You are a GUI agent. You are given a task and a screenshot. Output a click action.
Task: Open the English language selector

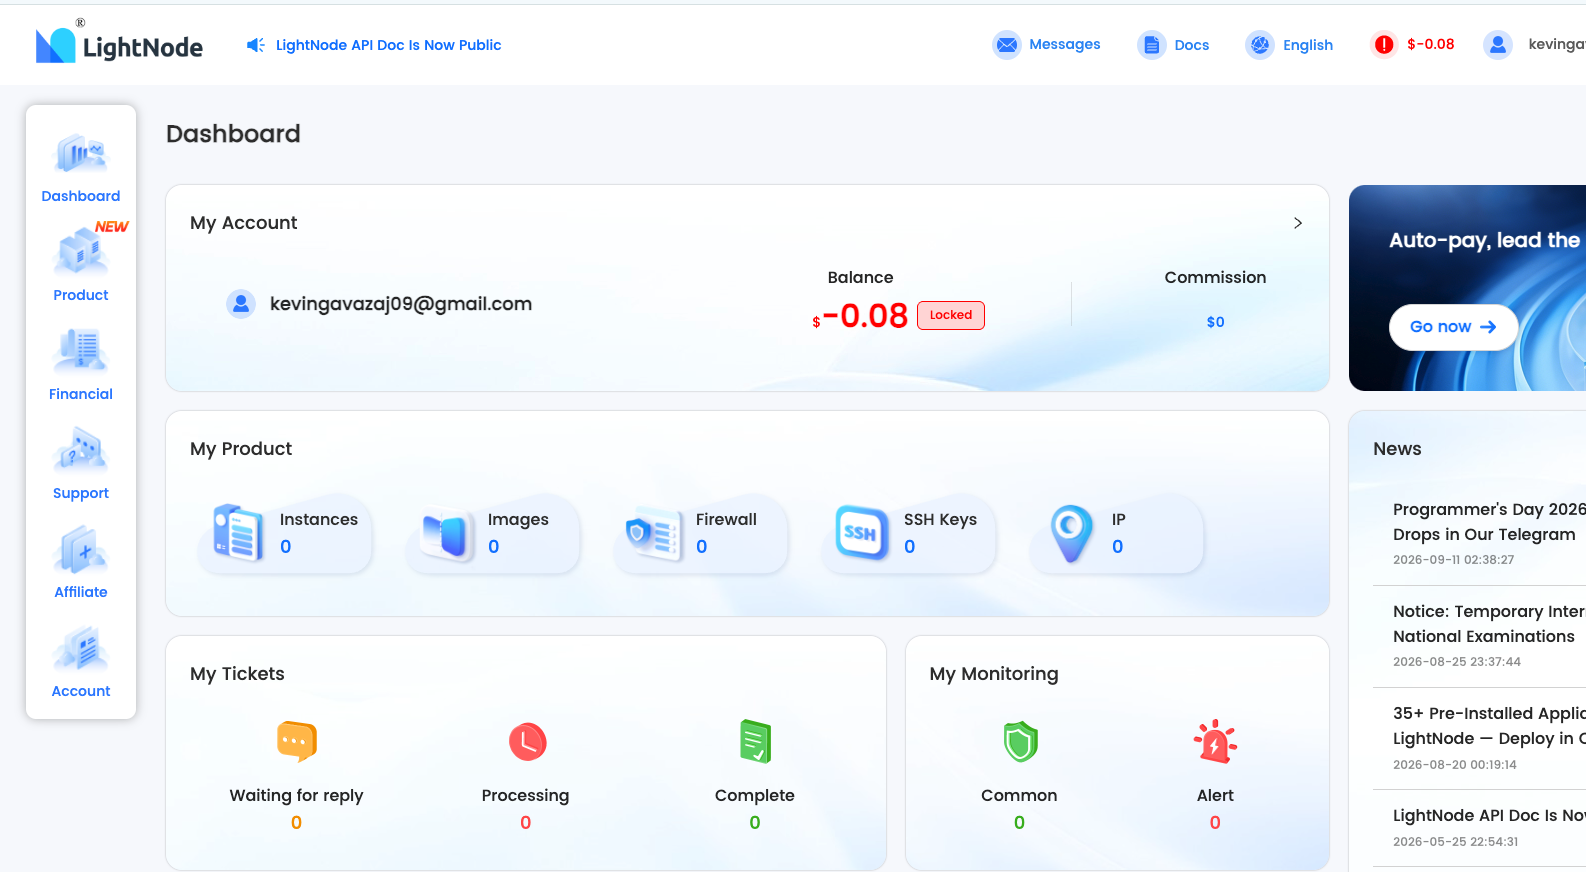1289,45
